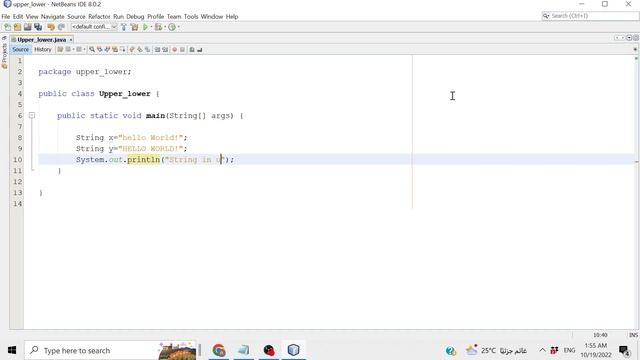Click the Search (Ctrl+I) field

pyautogui.click(x=590, y=16)
